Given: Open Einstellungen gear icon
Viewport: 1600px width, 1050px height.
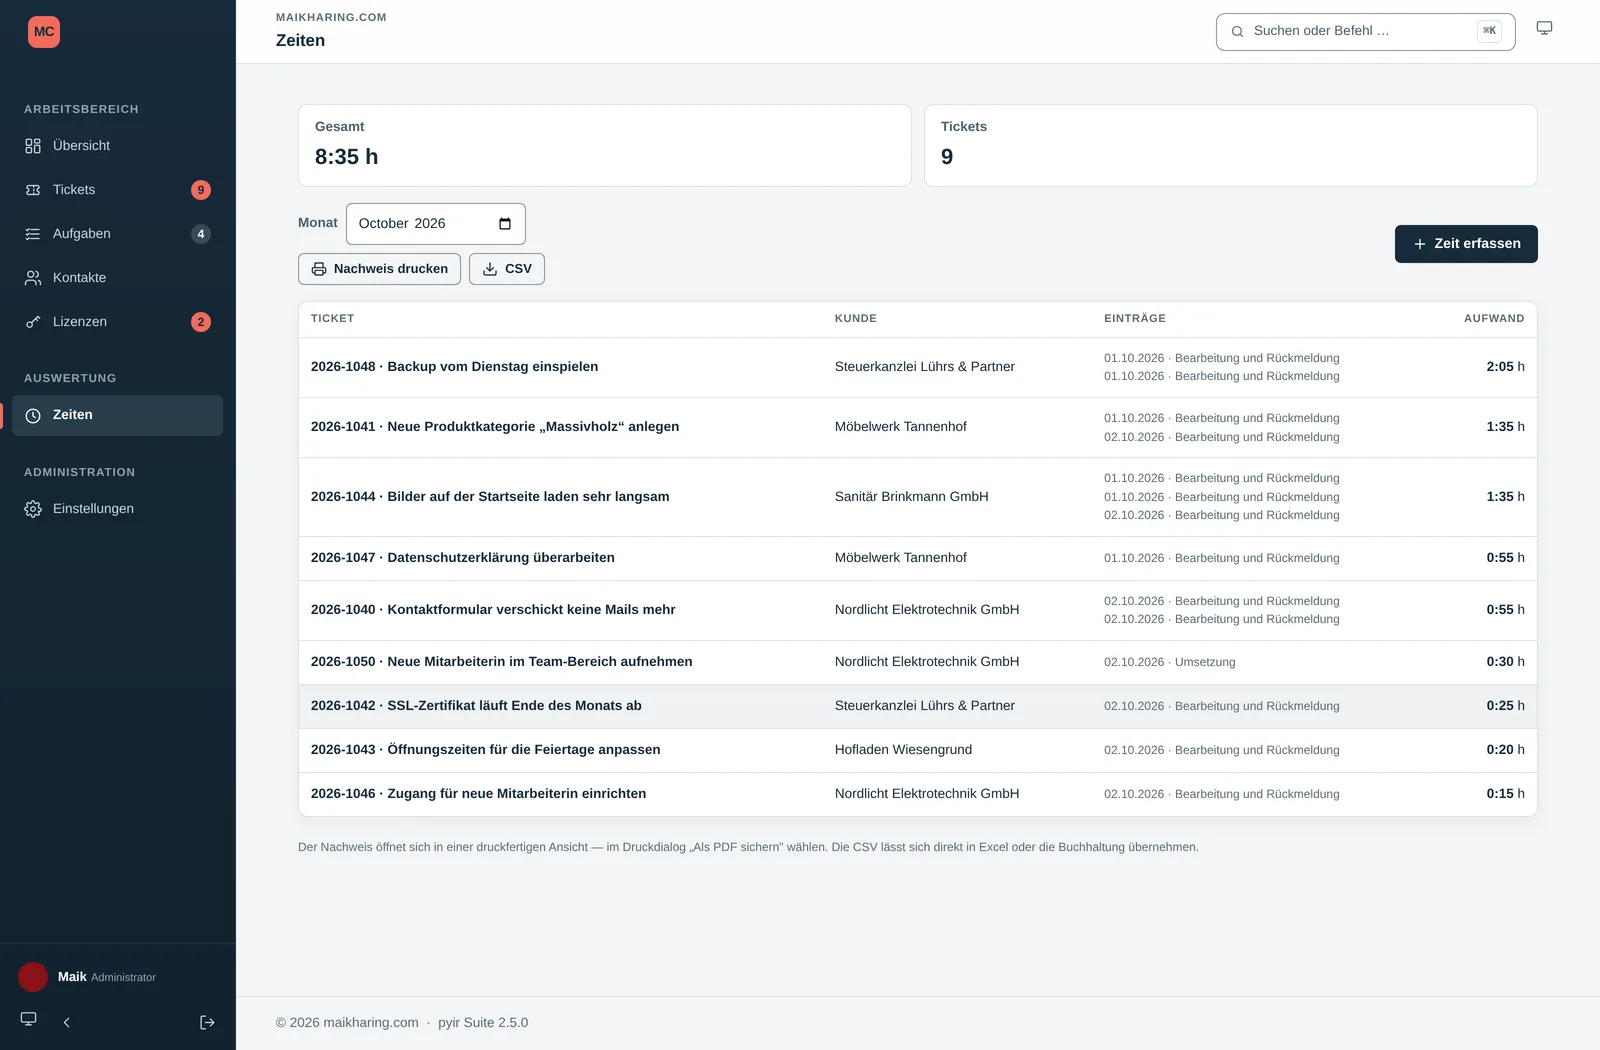Looking at the screenshot, I should pos(33,509).
